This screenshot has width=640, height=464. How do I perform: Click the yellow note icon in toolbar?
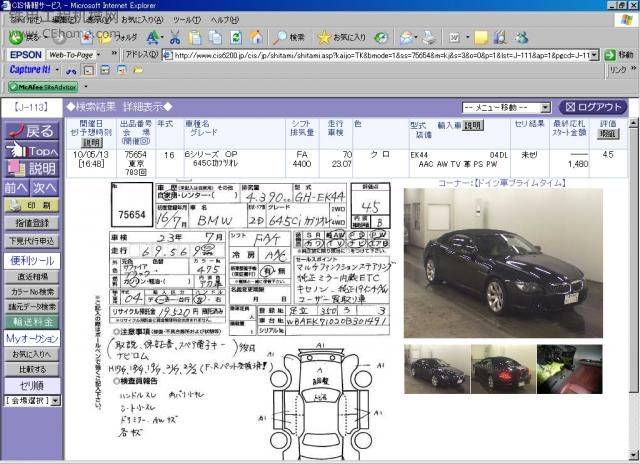point(481,38)
